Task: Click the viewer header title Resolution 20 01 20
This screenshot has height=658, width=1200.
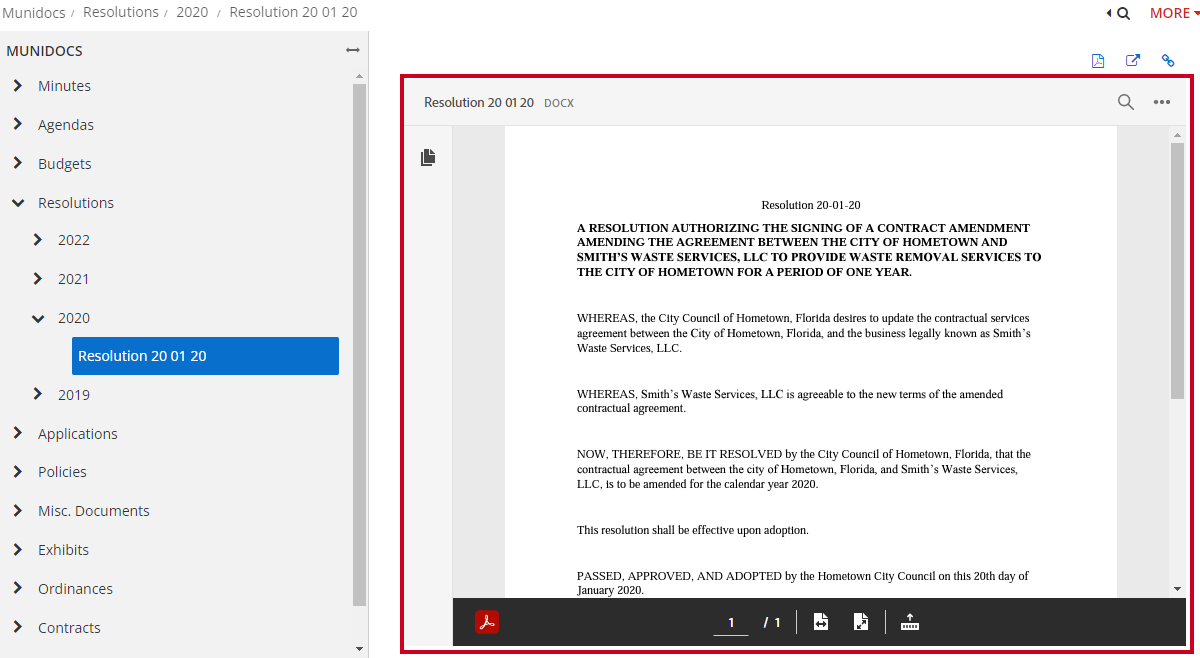Action: [479, 103]
